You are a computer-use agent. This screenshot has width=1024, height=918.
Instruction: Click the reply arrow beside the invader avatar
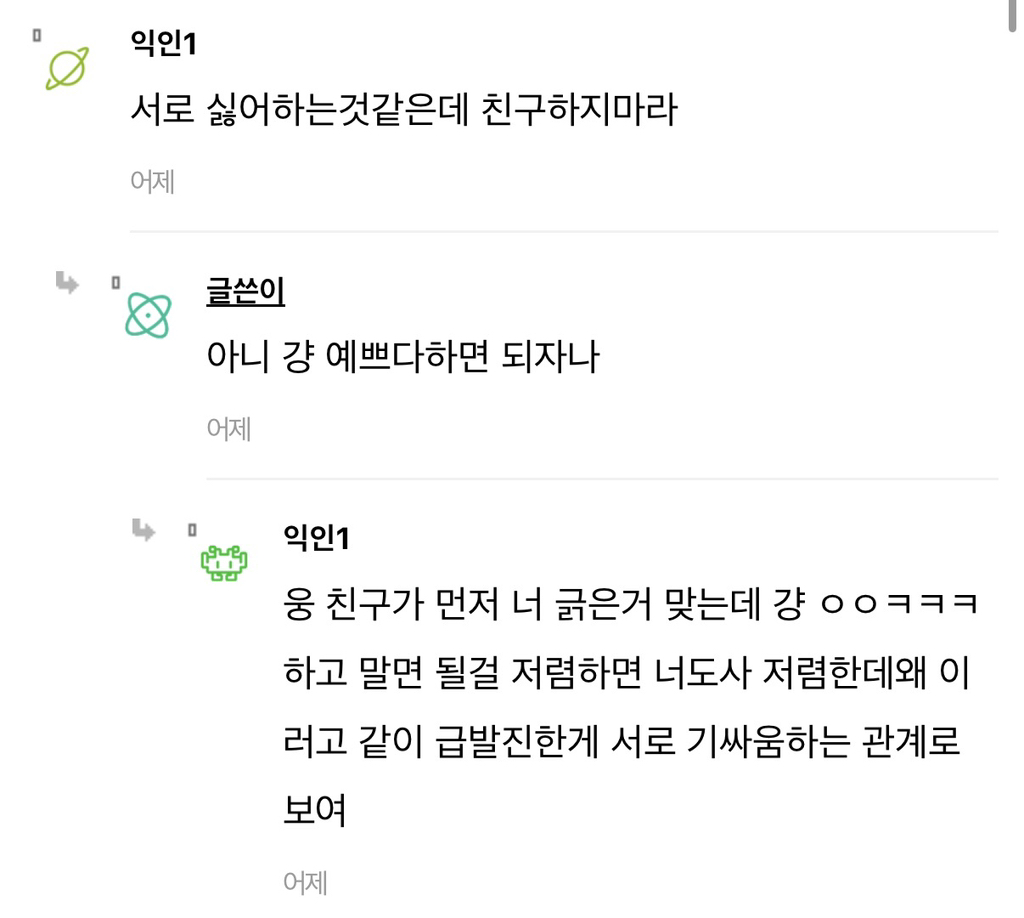point(143,530)
